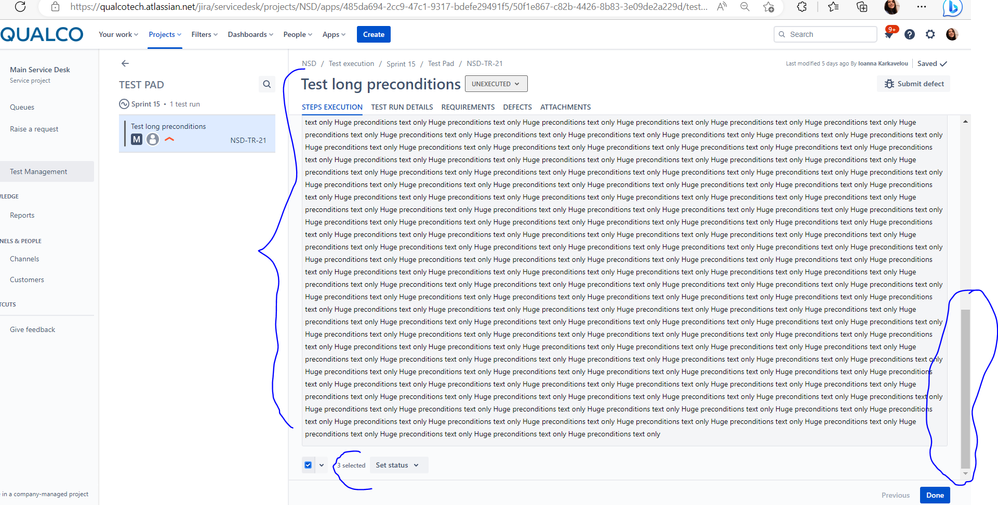Open the read aloud icon in address bar

point(722,7)
